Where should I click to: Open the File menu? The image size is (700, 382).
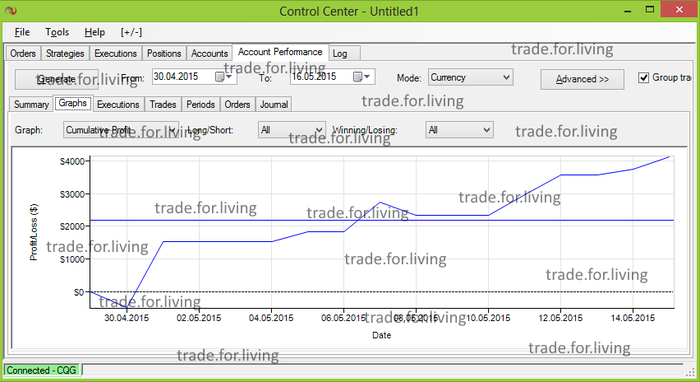tap(22, 32)
